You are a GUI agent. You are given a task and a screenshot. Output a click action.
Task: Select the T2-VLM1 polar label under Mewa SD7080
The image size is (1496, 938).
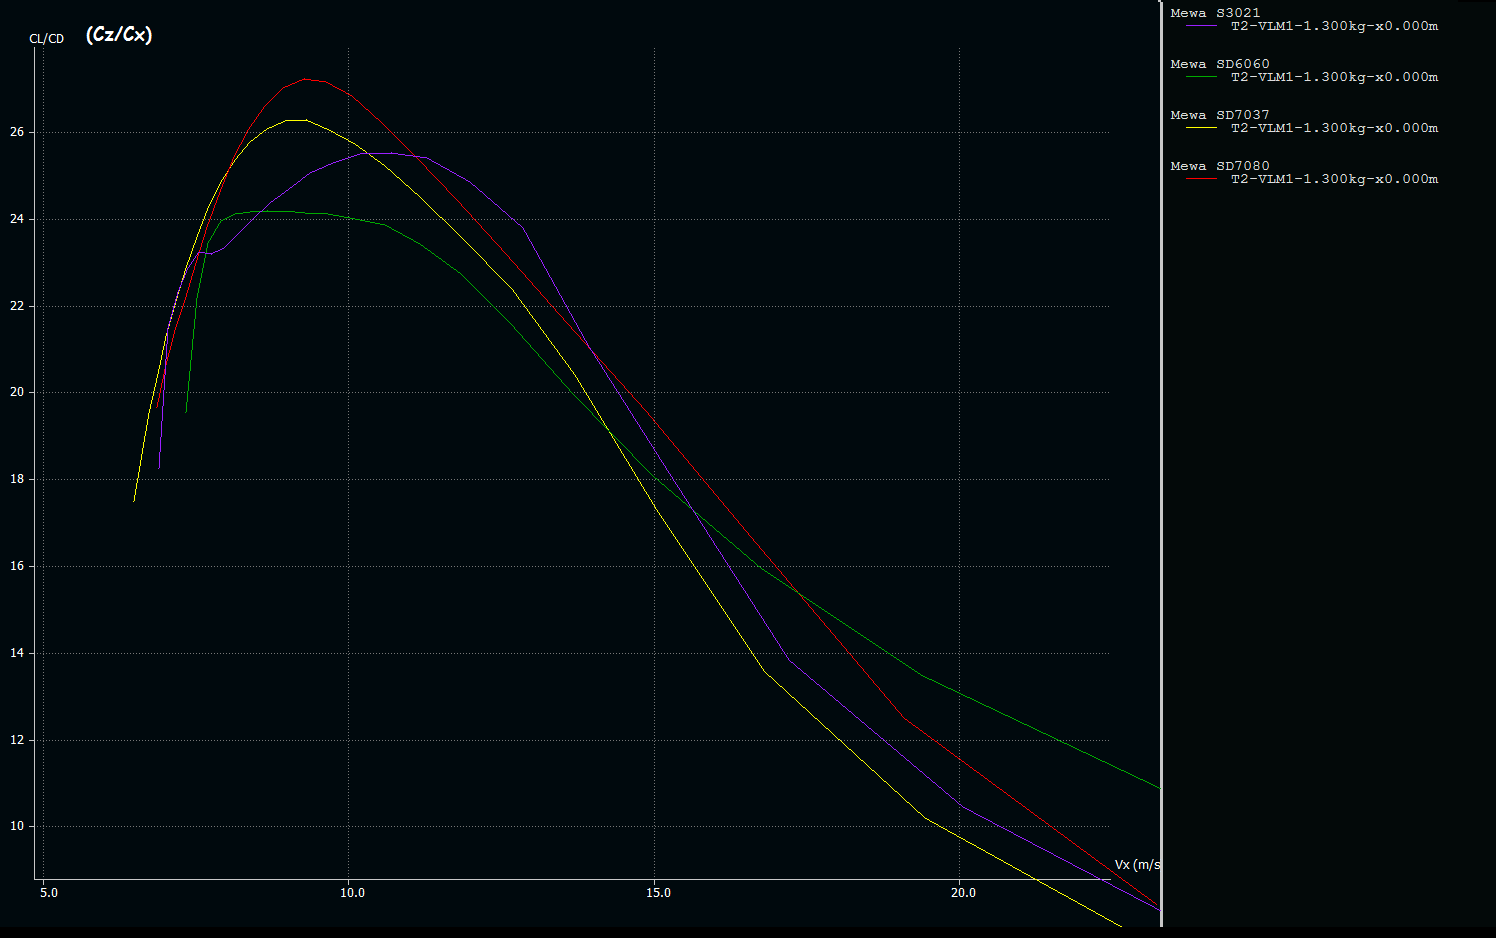click(x=1334, y=179)
